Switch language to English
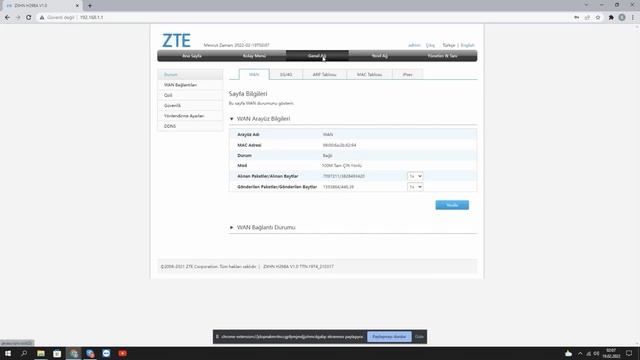The height and width of the screenshot is (360, 640). 467,45
